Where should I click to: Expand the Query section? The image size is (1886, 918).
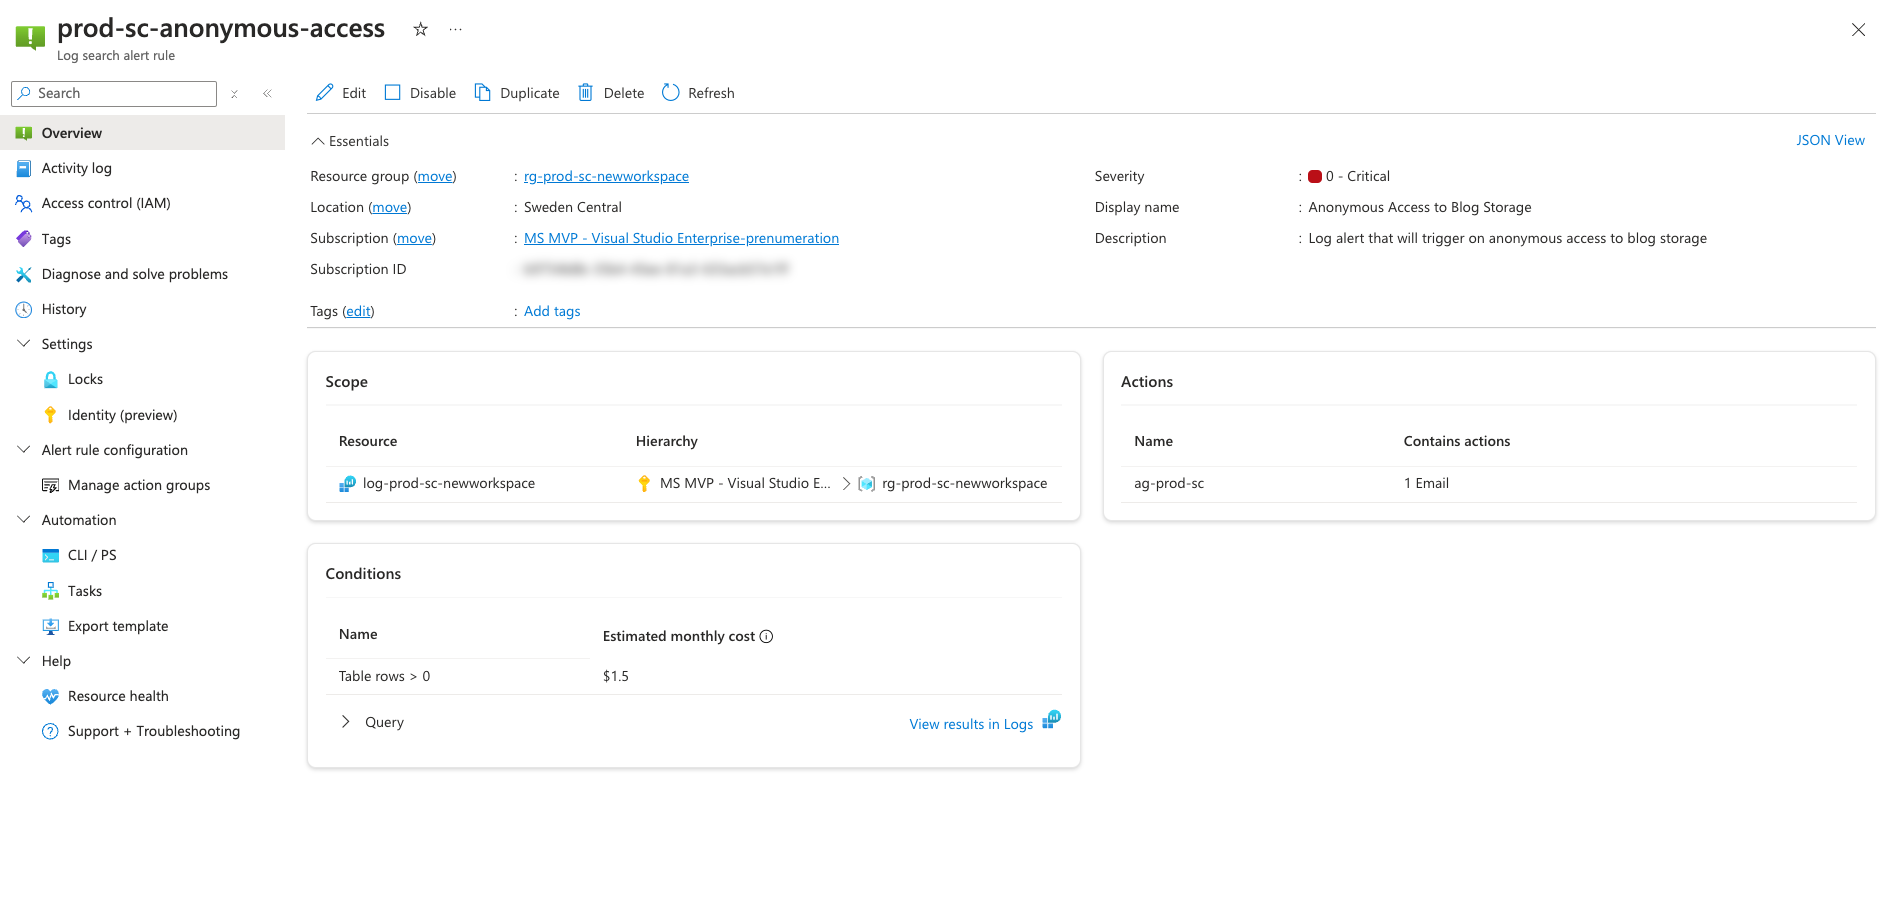coord(345,722)
